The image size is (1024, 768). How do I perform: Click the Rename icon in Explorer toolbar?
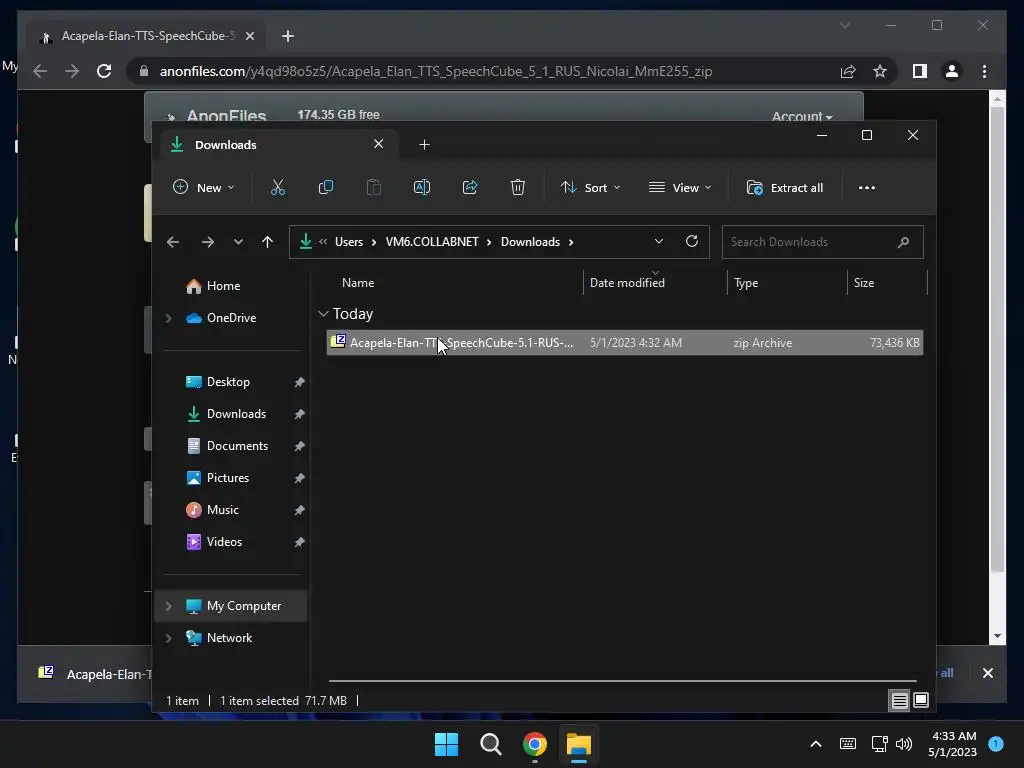pos(422,188)
